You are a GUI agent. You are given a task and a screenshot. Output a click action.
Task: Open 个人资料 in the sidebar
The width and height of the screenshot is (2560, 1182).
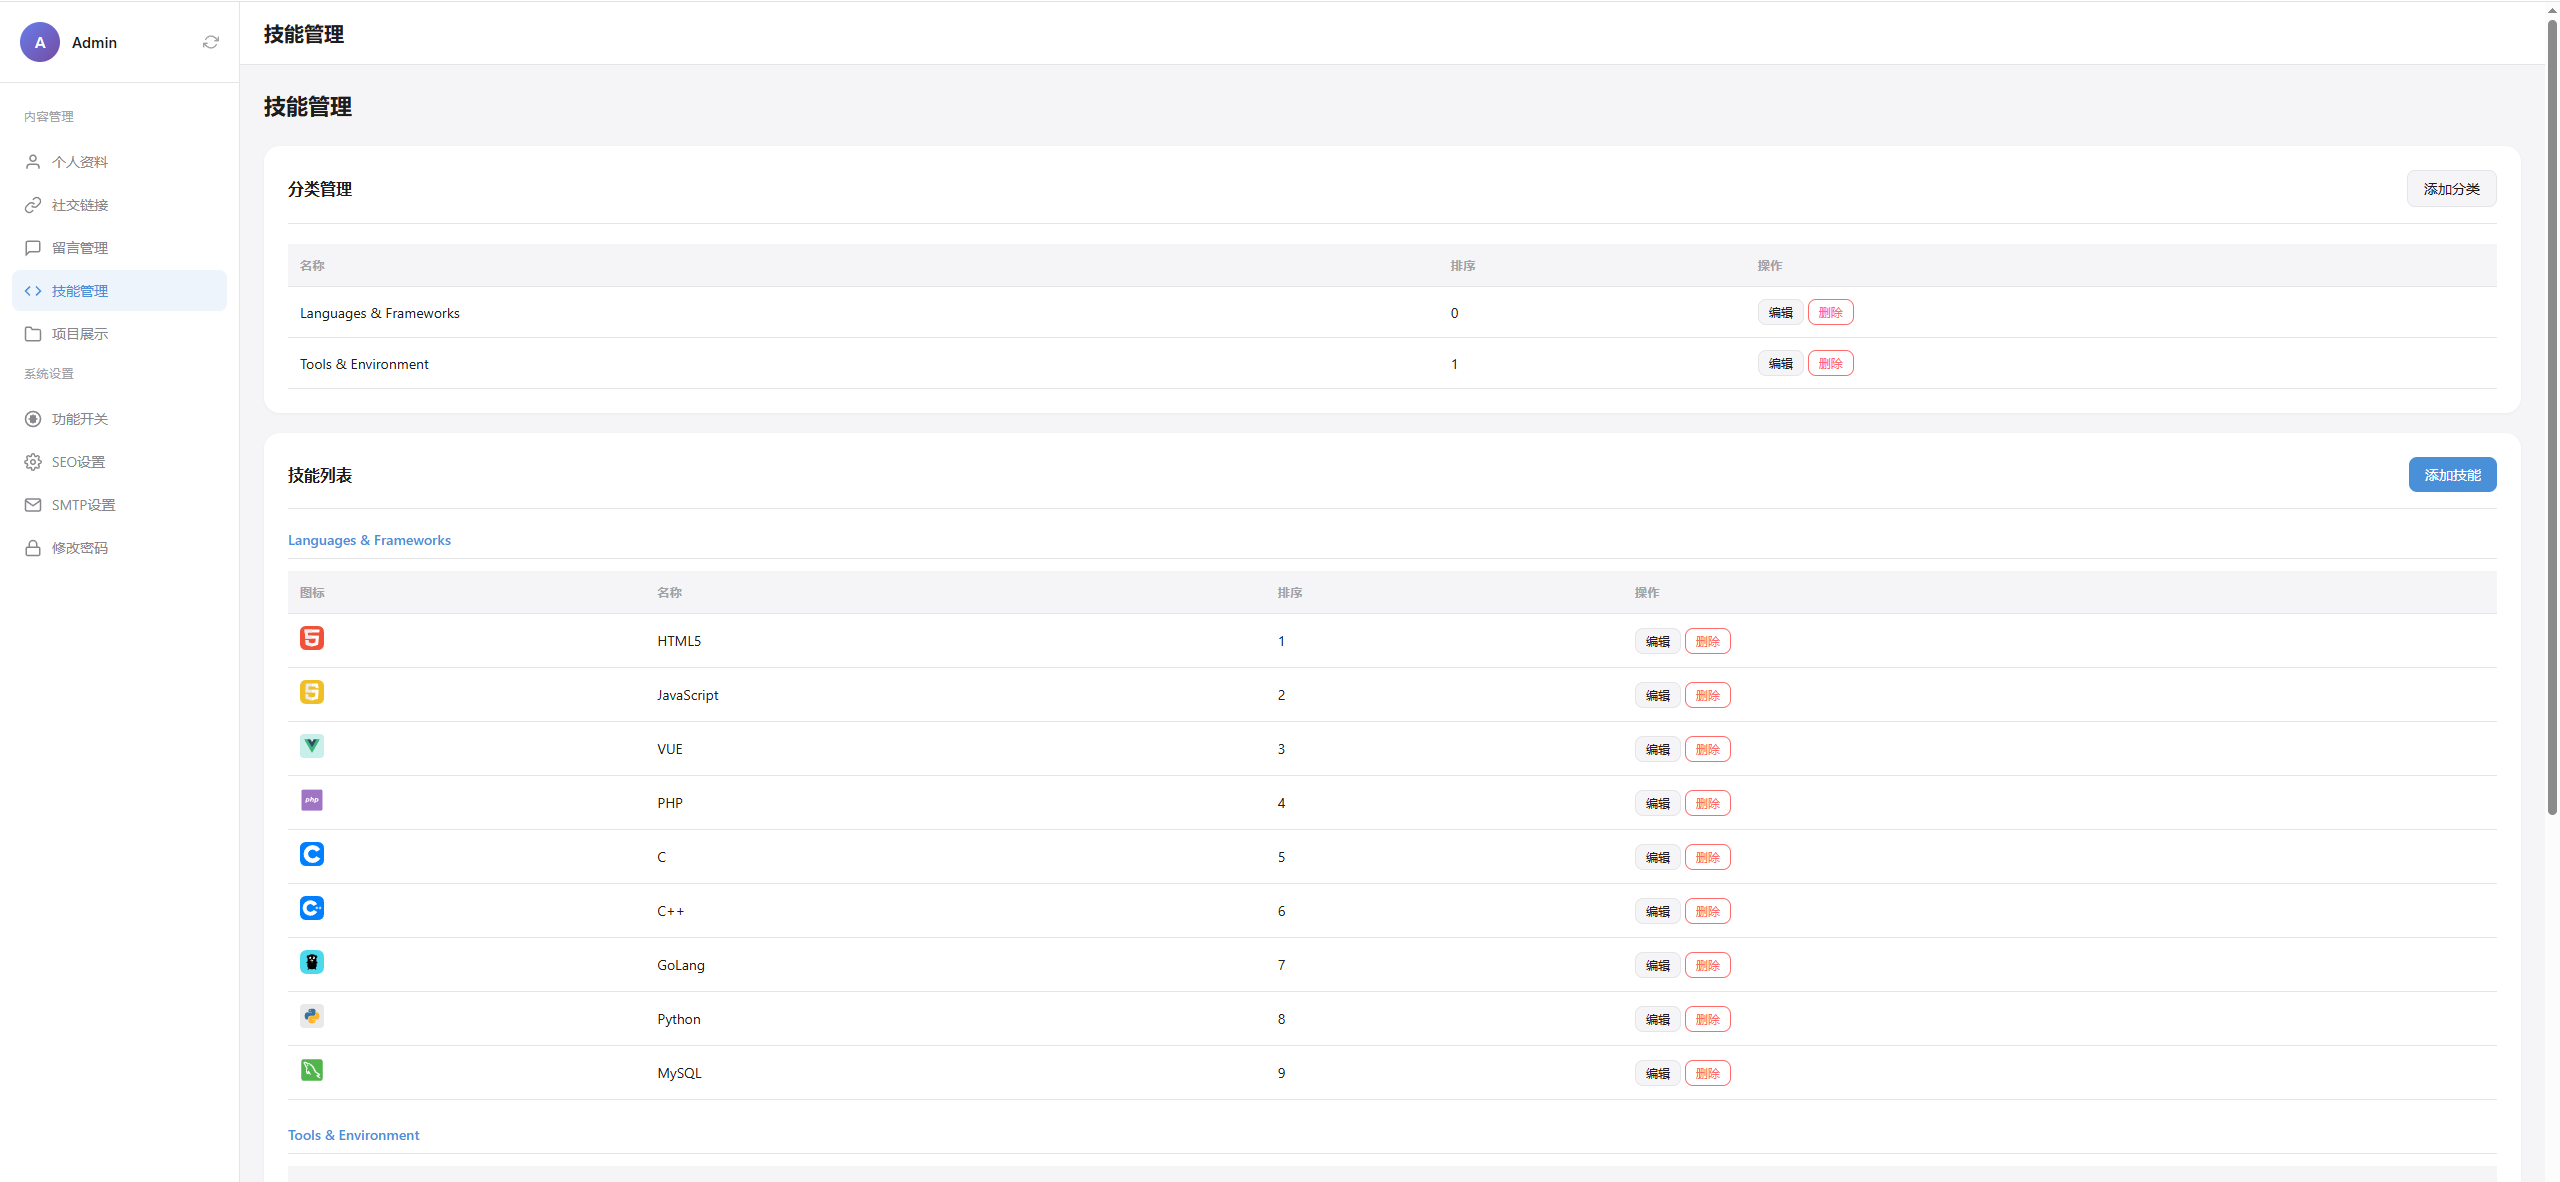(x=80, y=162)
